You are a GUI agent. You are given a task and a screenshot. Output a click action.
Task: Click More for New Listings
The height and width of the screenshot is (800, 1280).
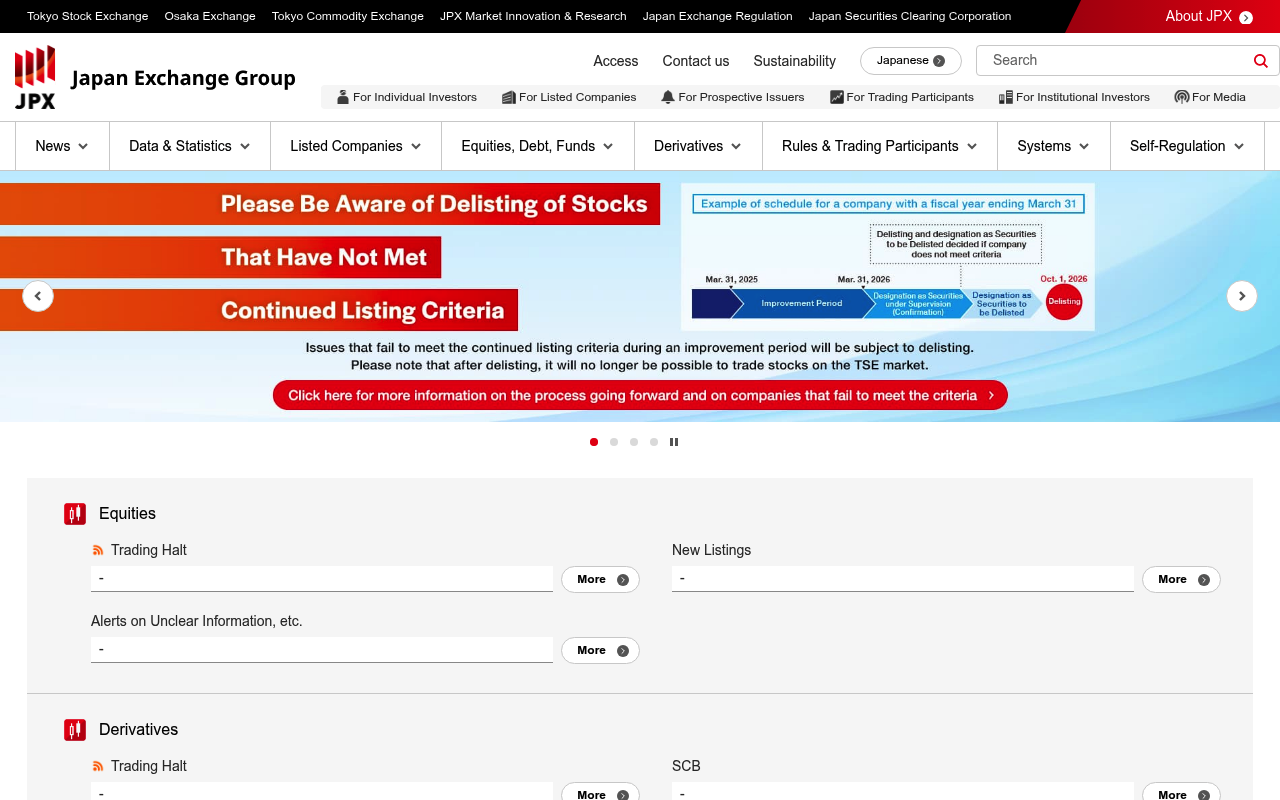pyautogui.click(x=1181, y=580)
